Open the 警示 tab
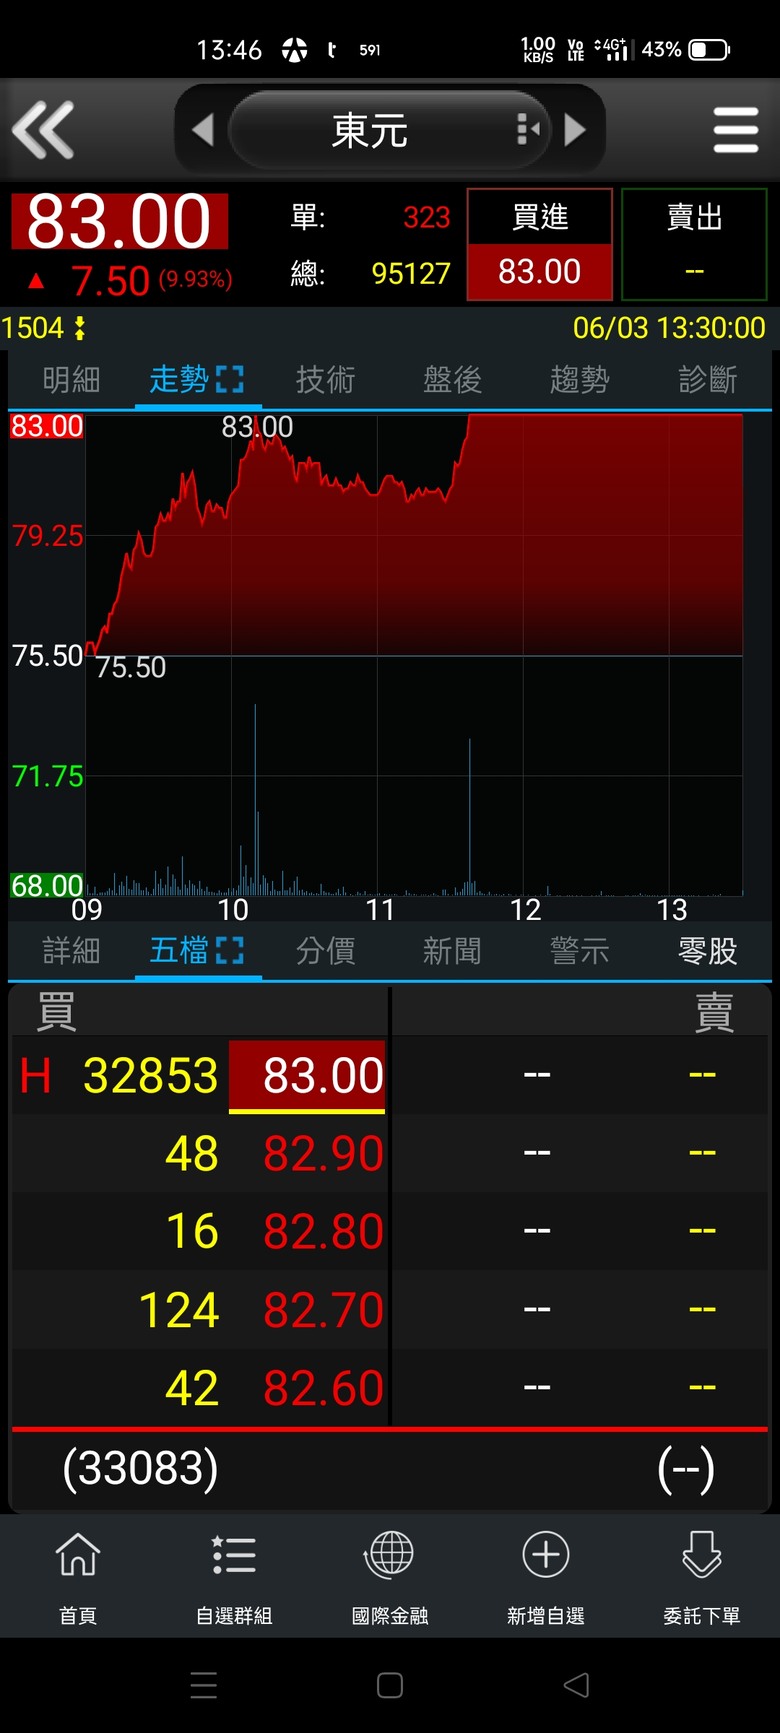Viewport: 780px width, 1733px height. pyautogui.click(x=579, y=950)
